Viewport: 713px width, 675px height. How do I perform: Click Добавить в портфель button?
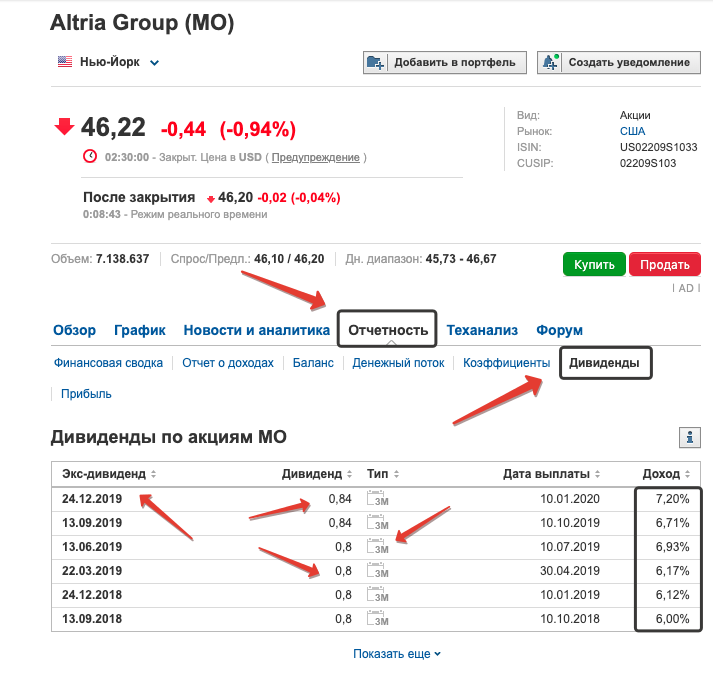point(444,62)
